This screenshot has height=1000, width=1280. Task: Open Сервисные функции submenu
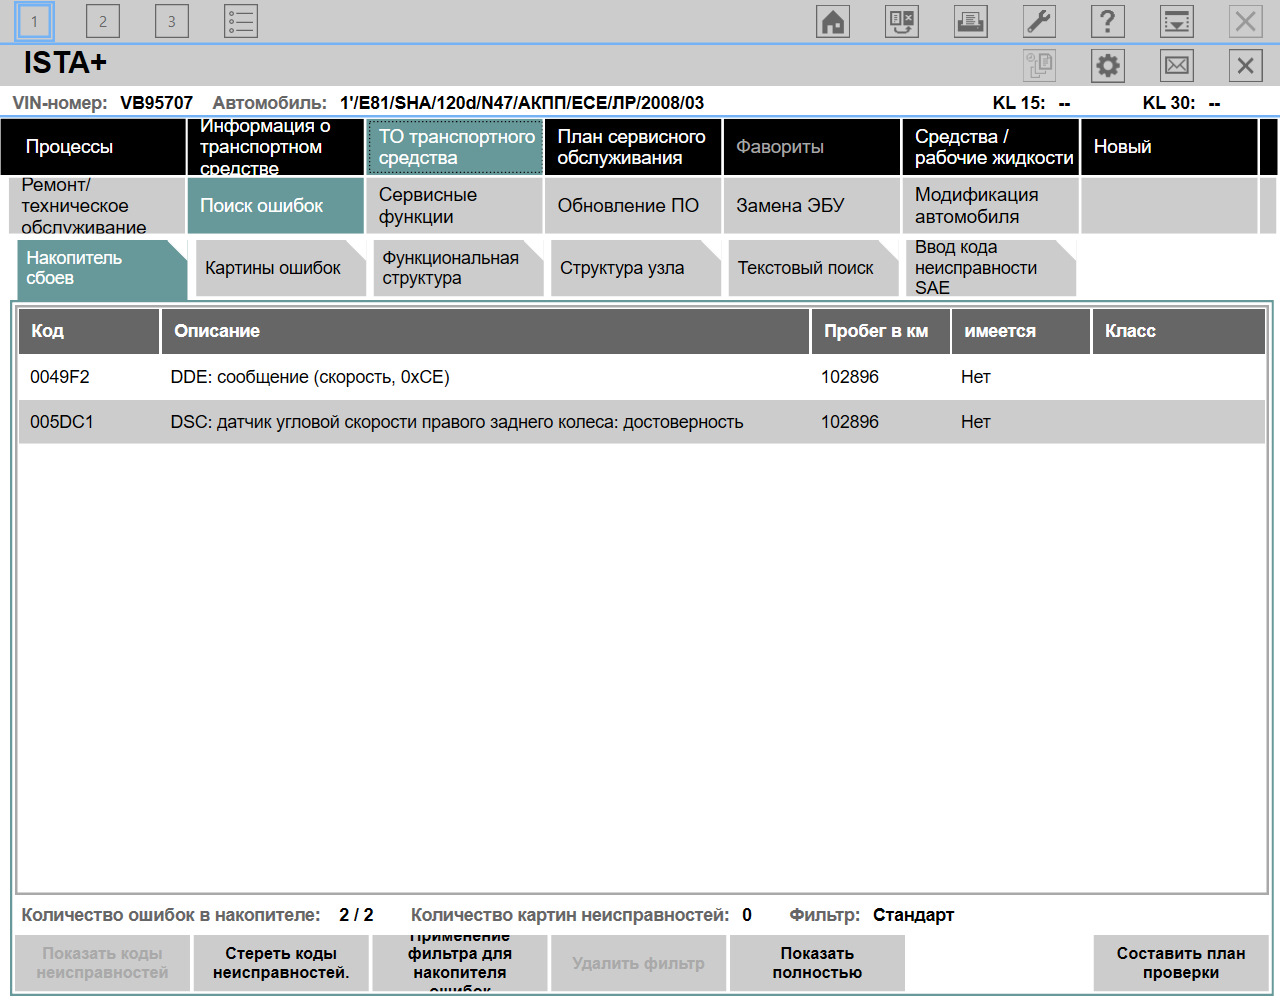point(455,206)
